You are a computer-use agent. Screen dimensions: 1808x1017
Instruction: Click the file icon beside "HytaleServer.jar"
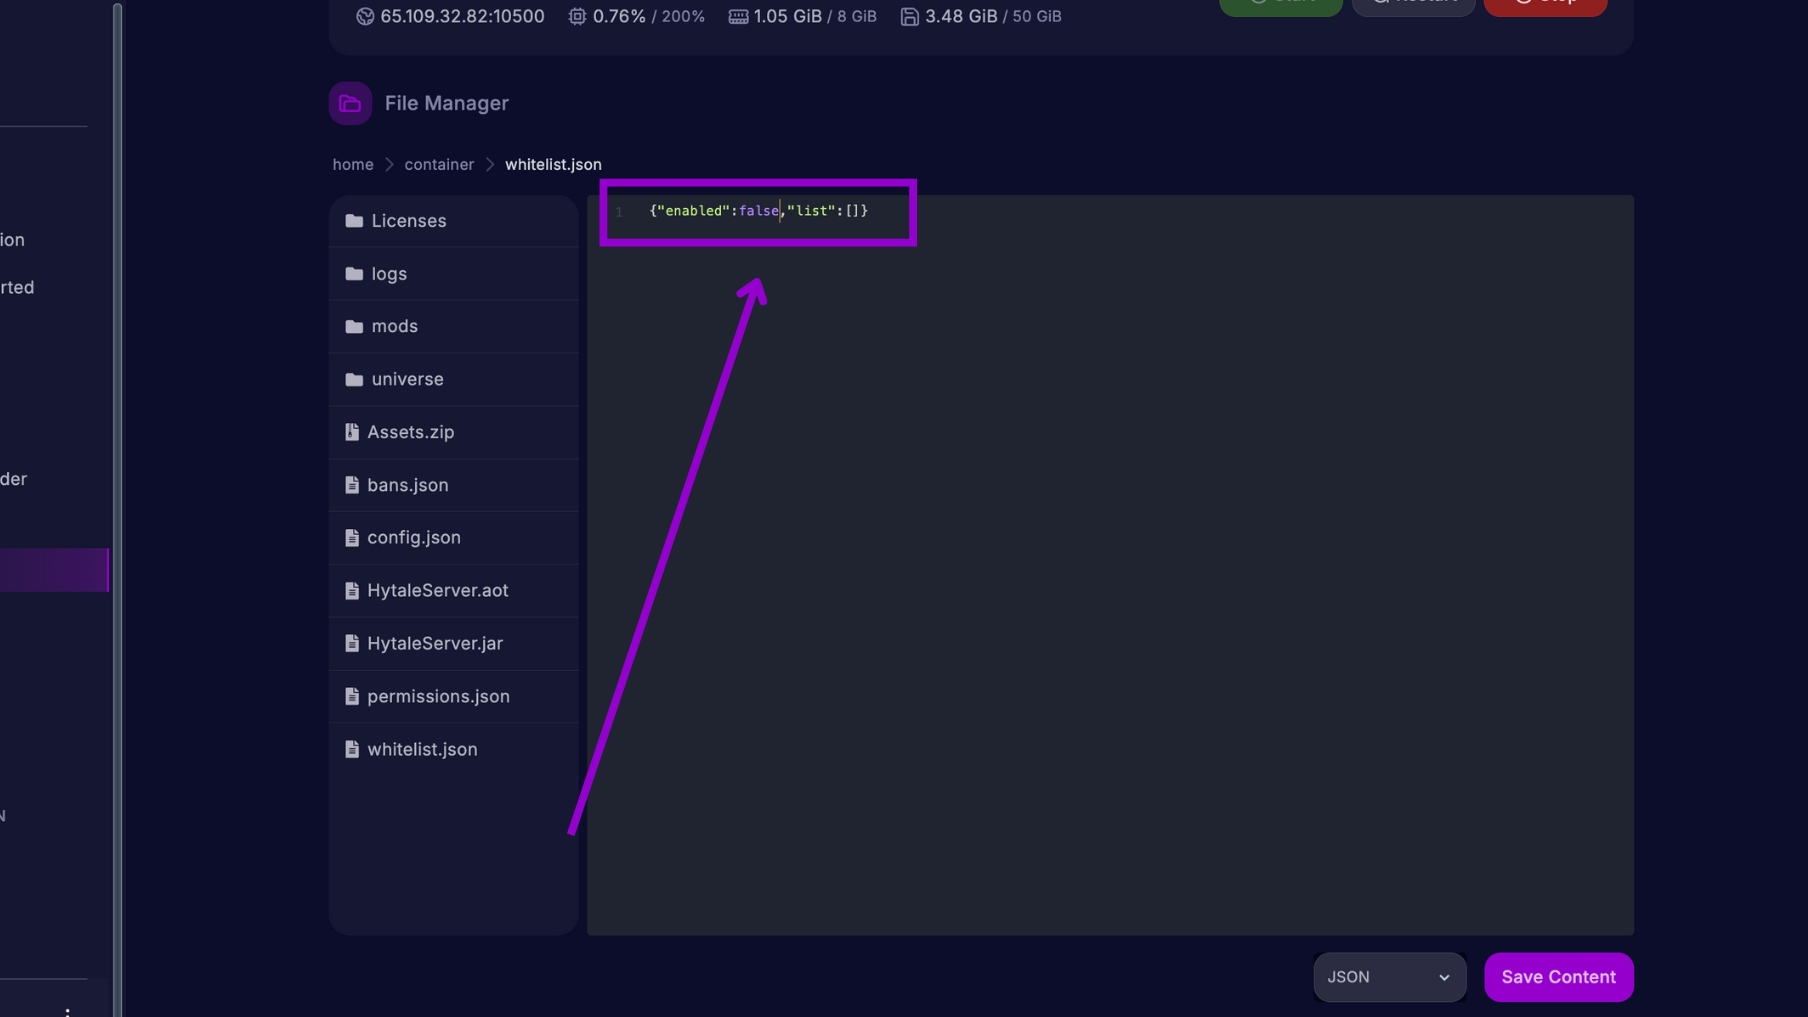click(x=352, y=643)
